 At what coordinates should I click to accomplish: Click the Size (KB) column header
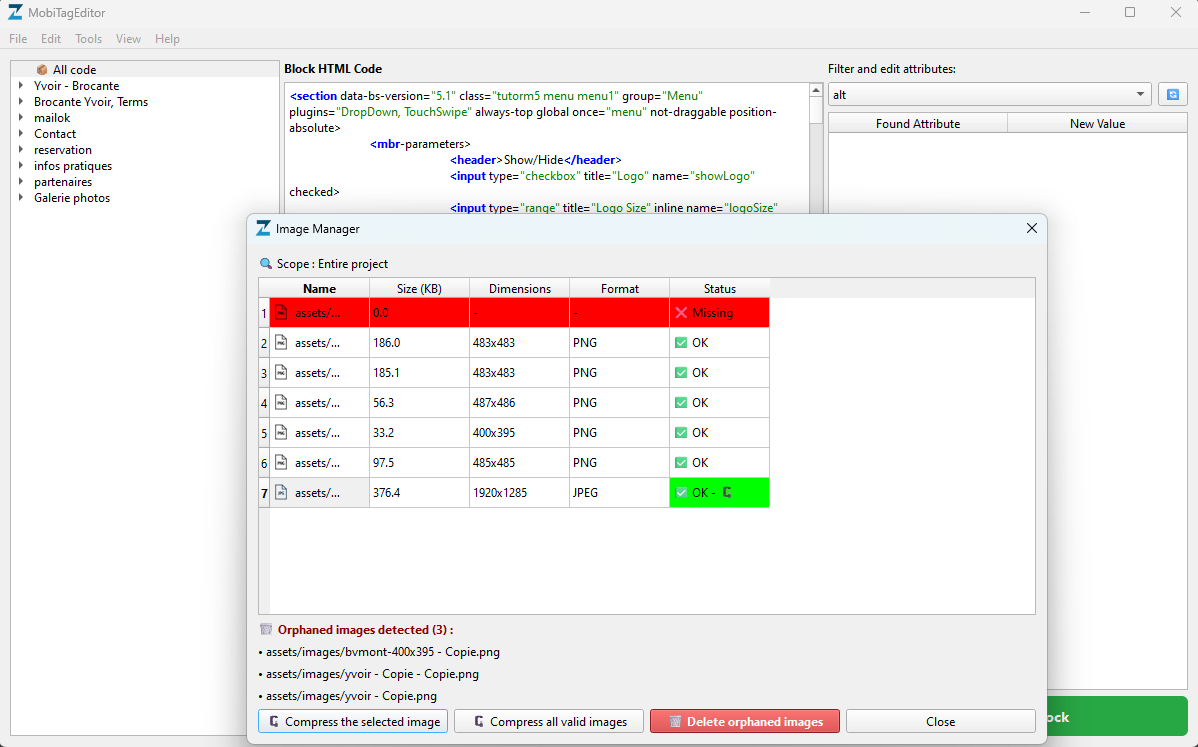tap(419, 289)
